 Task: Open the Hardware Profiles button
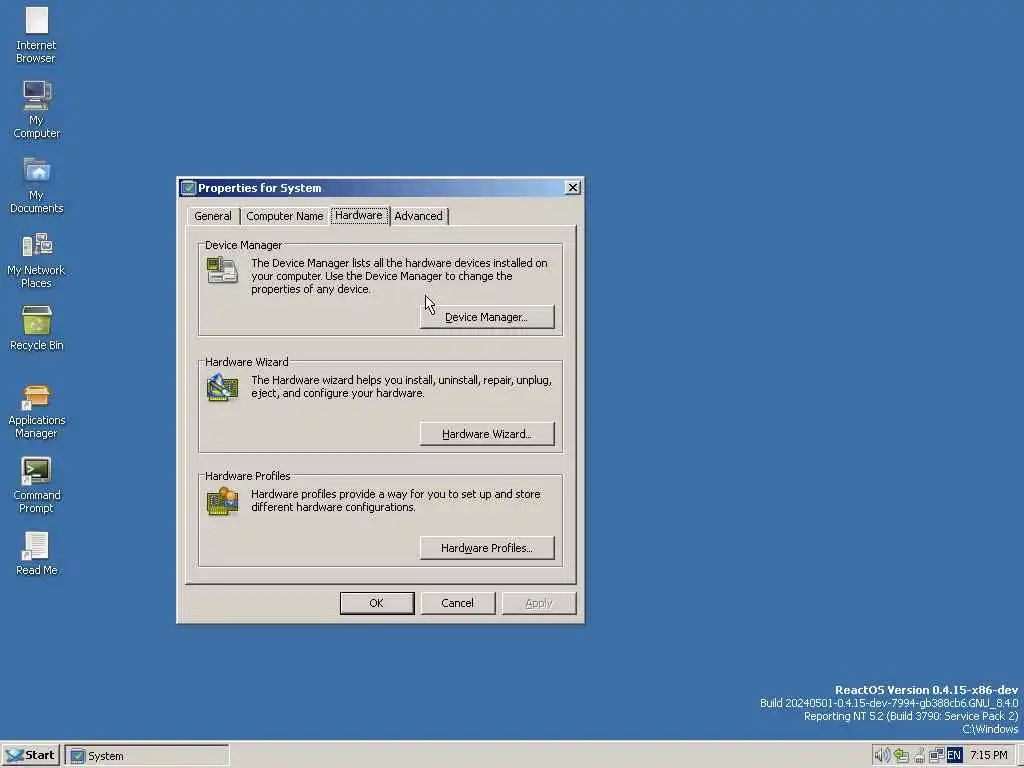tap(487, 548)
